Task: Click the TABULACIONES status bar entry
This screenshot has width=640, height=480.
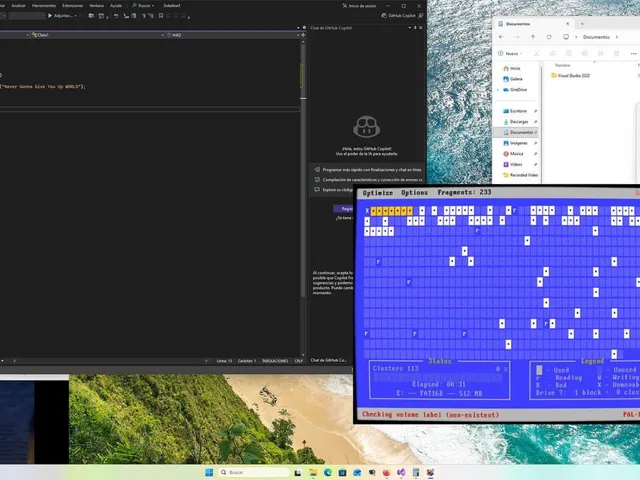Action: coord(275,361)
